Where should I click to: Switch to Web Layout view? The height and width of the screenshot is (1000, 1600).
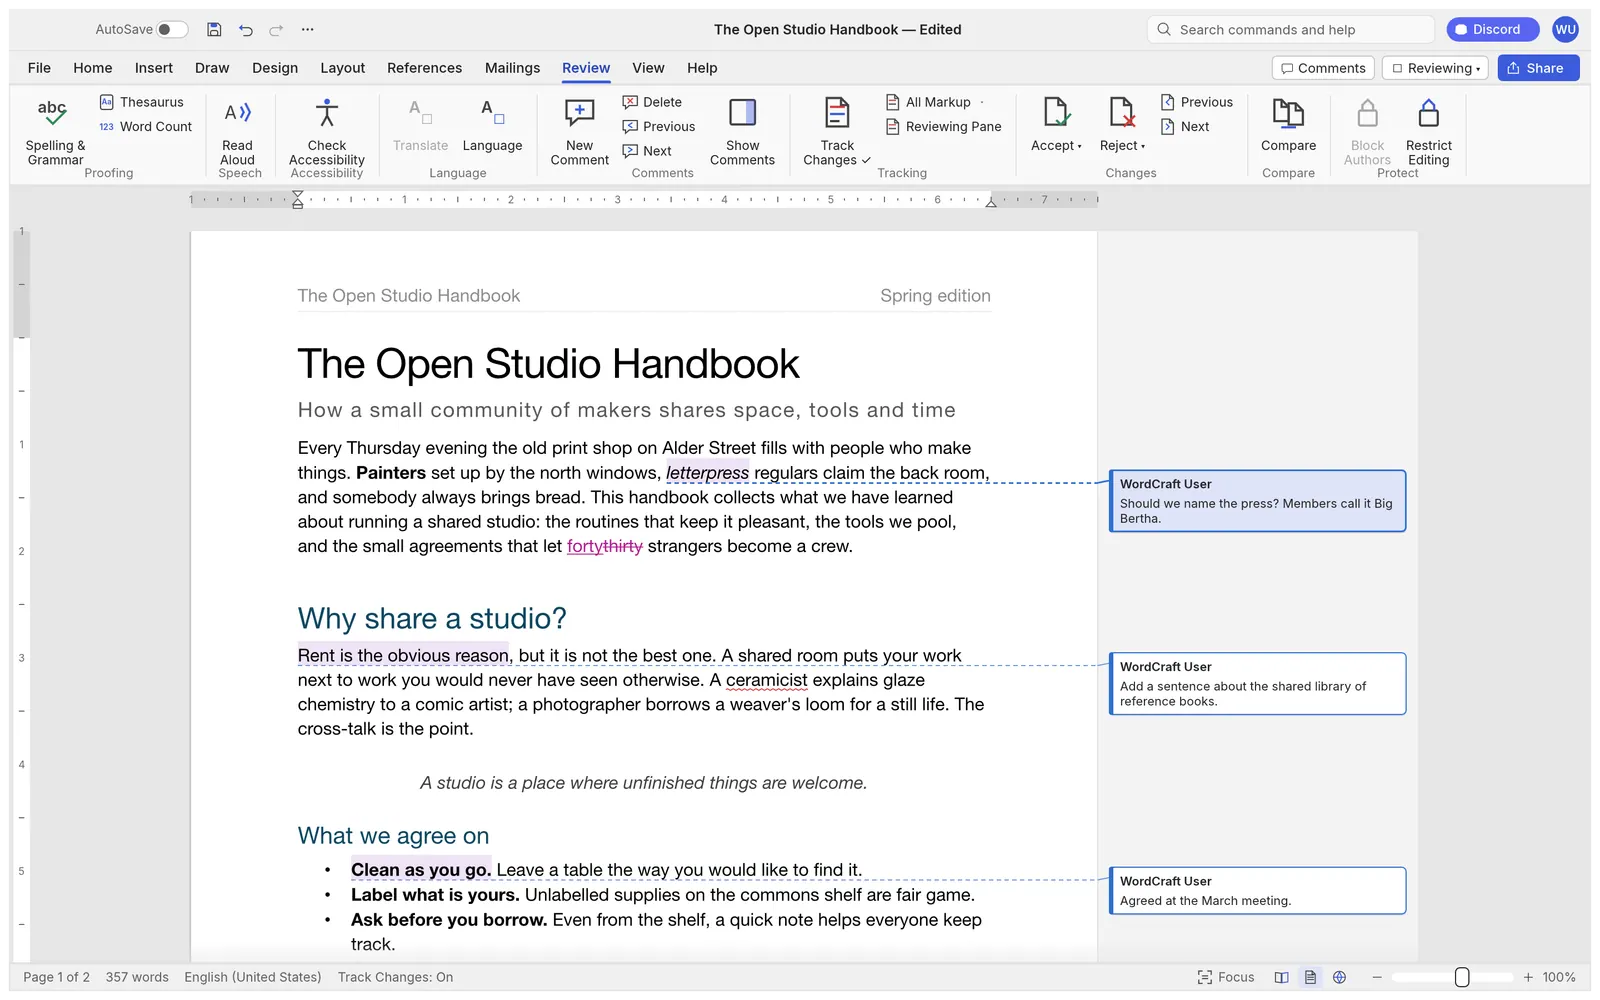click(1340, 977)
